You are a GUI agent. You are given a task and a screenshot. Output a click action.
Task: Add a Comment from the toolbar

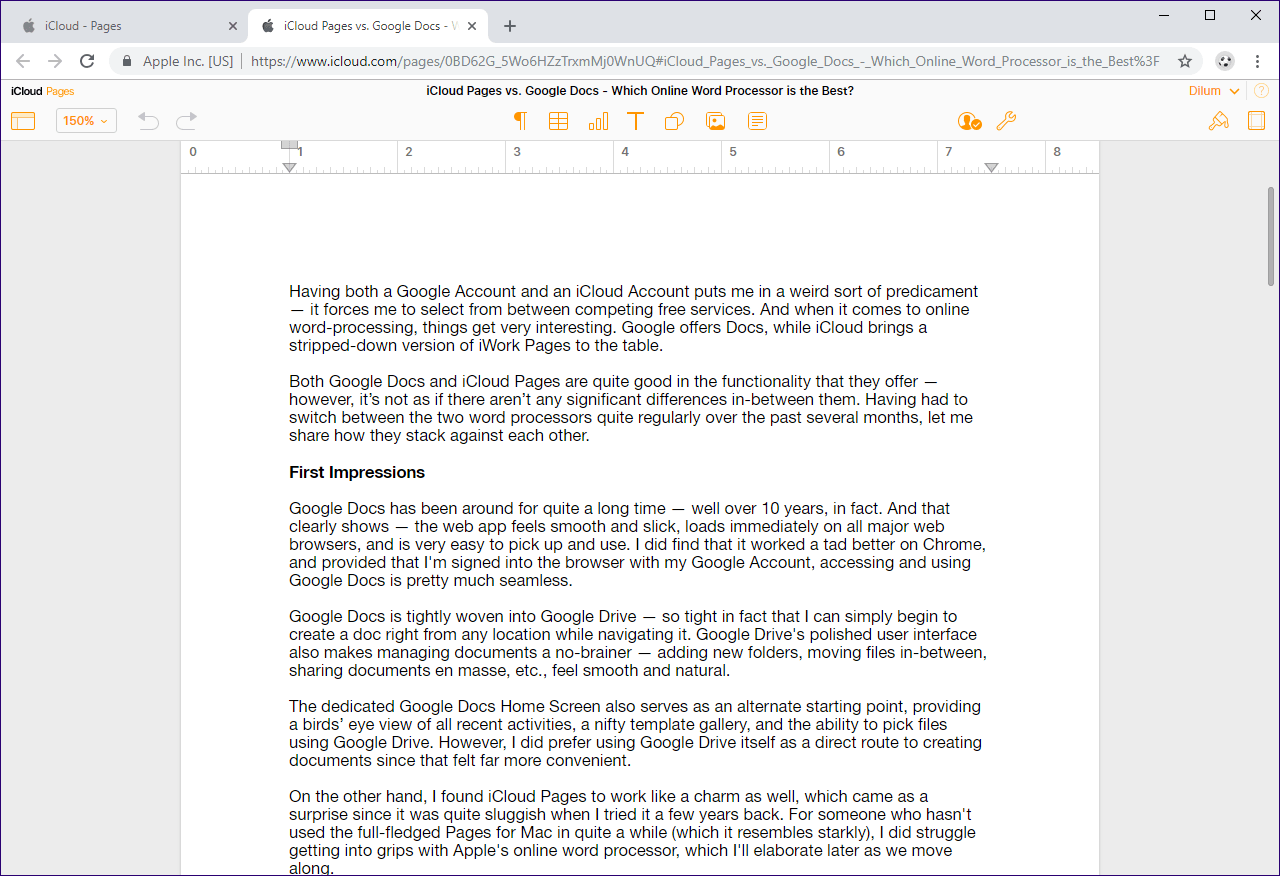757,121
